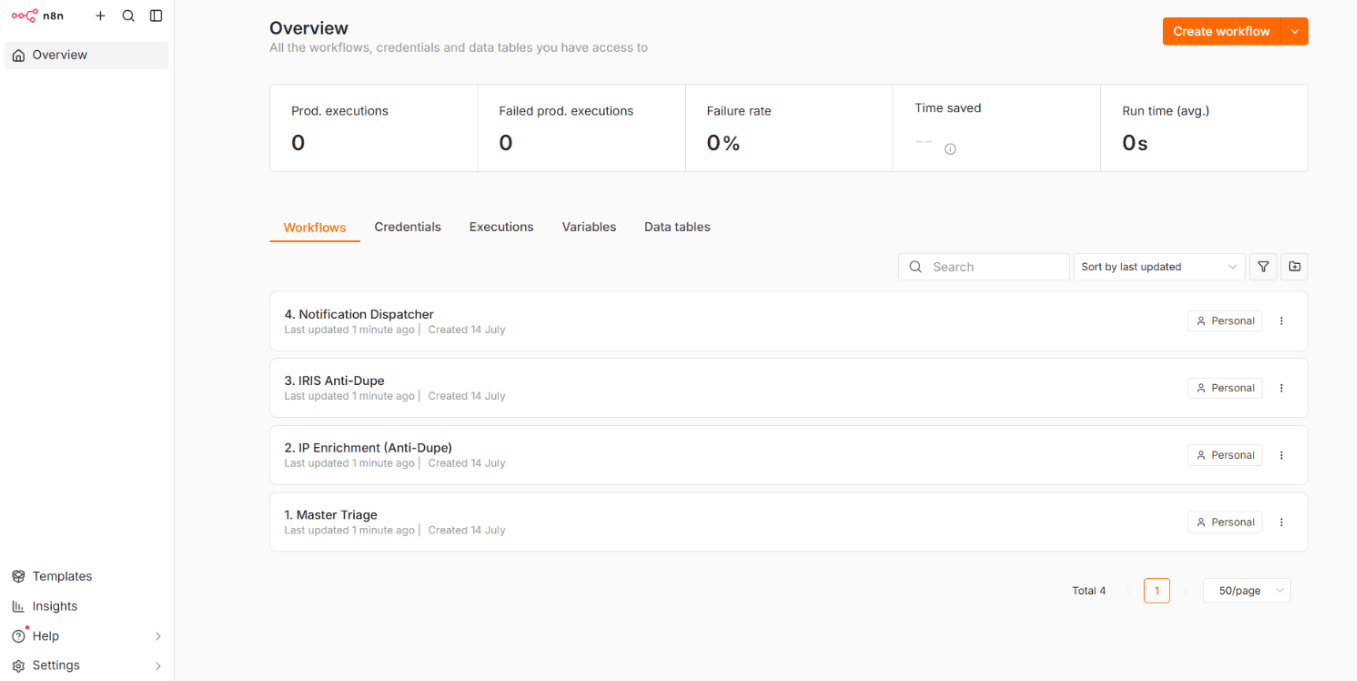Open the 1. Master Triage workflow

coord(789,522)
